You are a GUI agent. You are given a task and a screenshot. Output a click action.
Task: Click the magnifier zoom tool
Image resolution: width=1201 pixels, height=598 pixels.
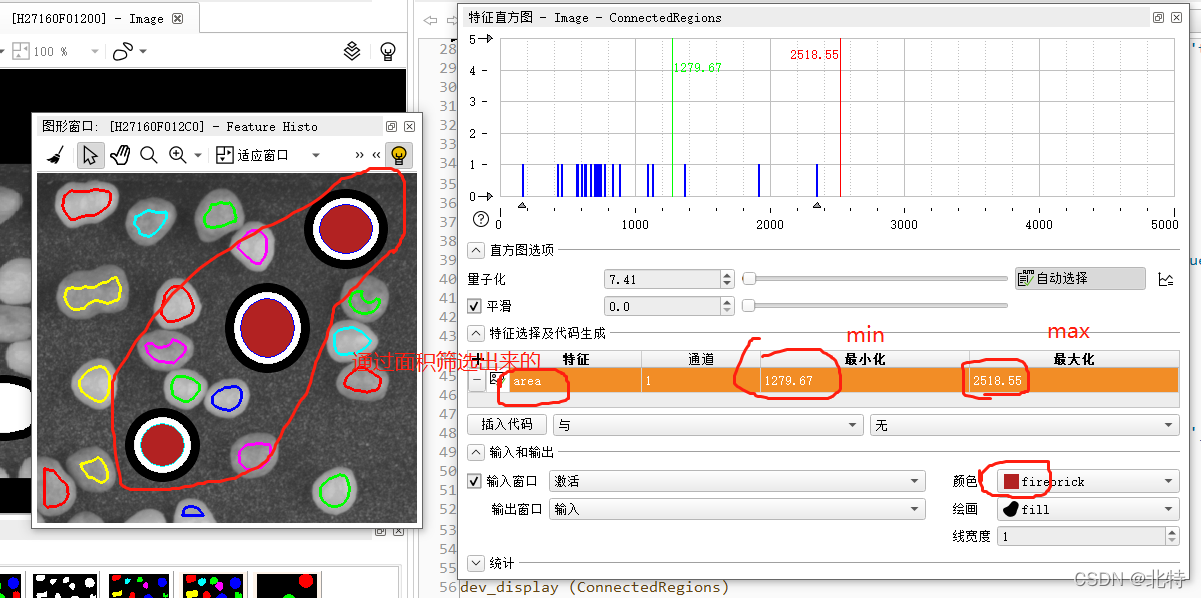(149, 155)
